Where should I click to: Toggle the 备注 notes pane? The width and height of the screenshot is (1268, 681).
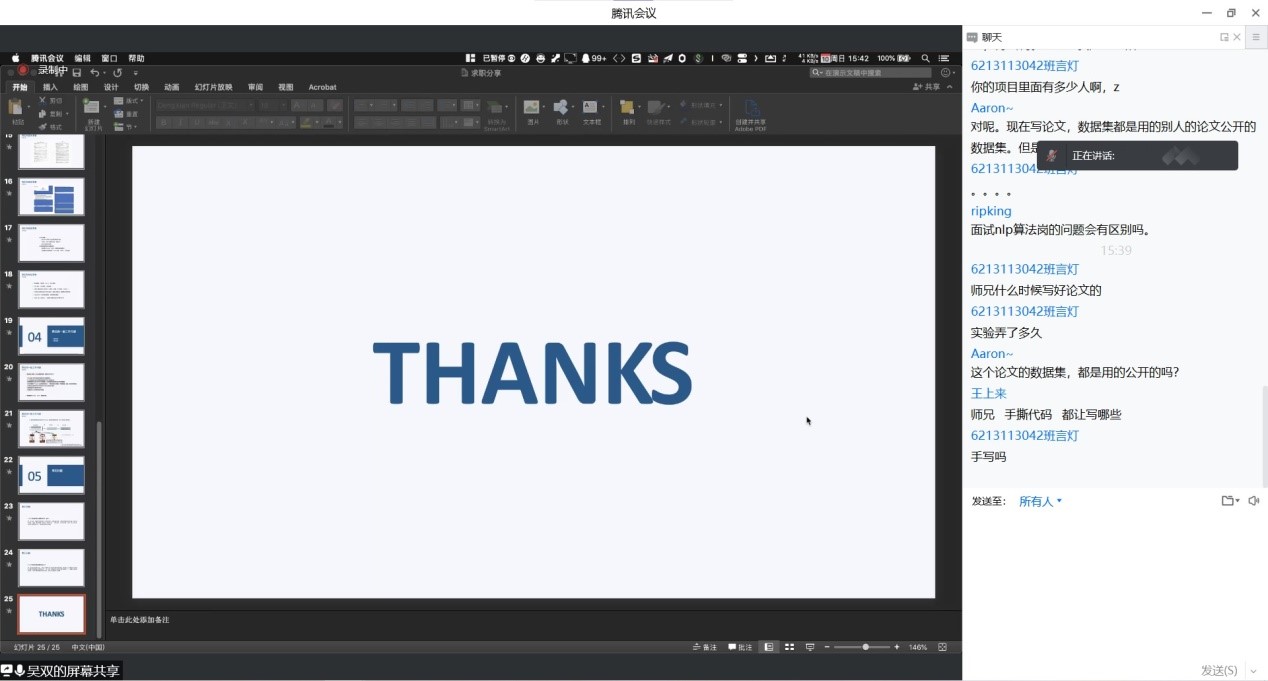[705, 647]
